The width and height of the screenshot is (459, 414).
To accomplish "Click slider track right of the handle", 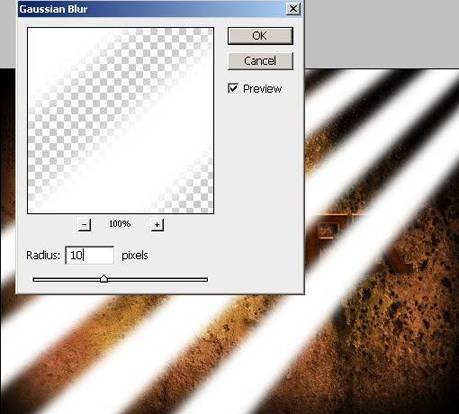I will 157,279.
